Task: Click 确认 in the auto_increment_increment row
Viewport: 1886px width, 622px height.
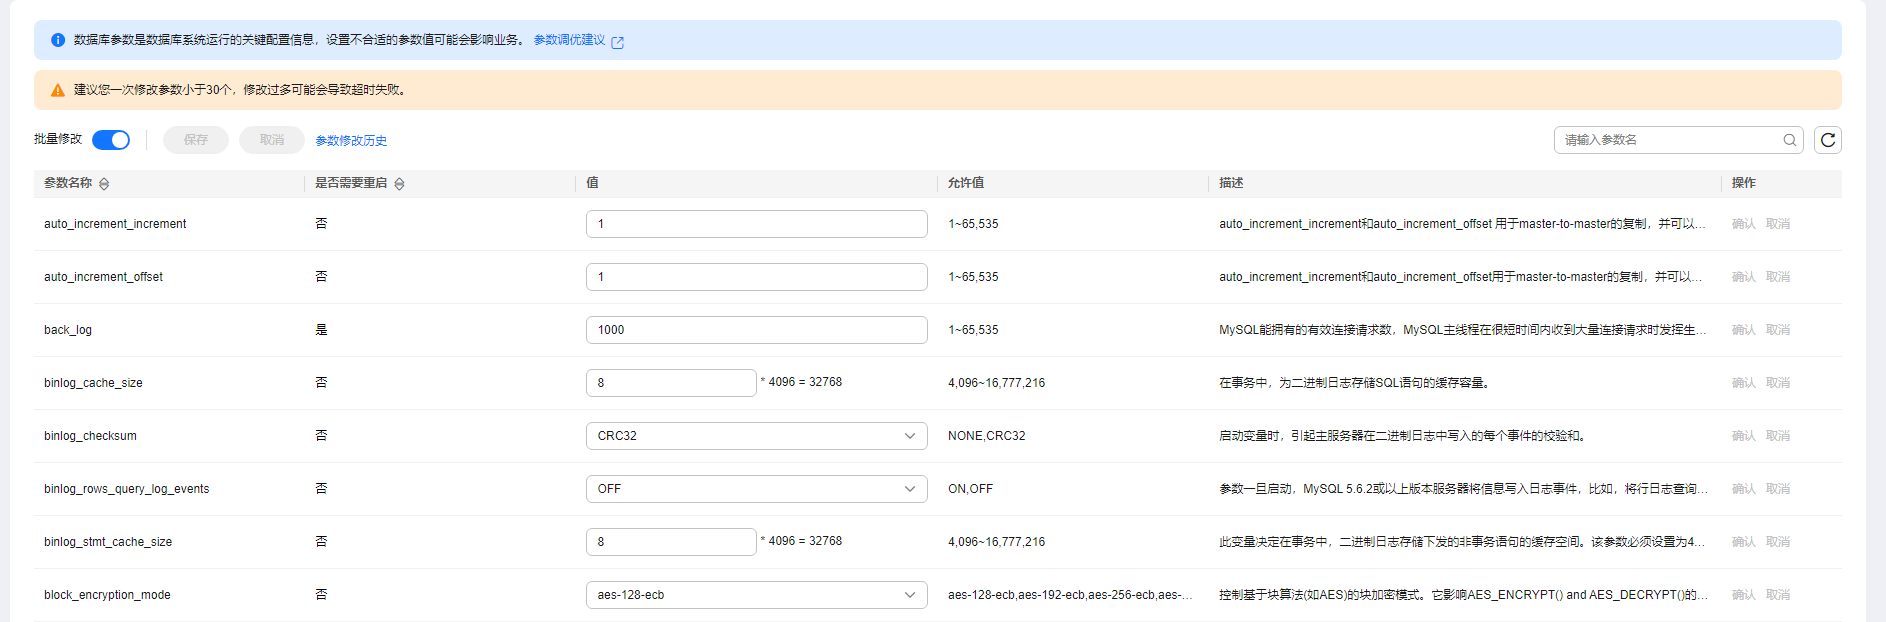Action: 1743,224
